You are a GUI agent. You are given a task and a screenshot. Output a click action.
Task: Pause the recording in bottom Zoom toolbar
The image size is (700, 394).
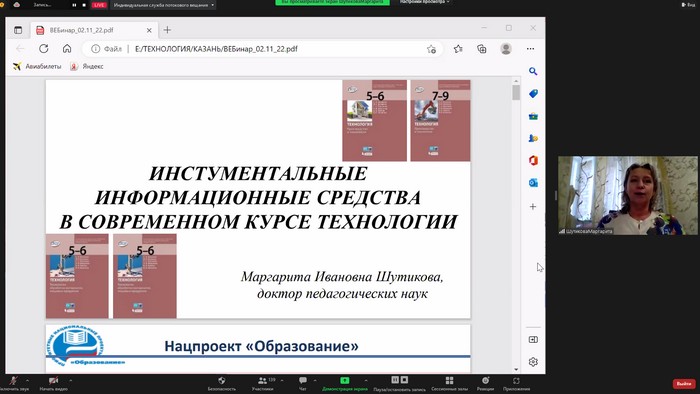395,380
